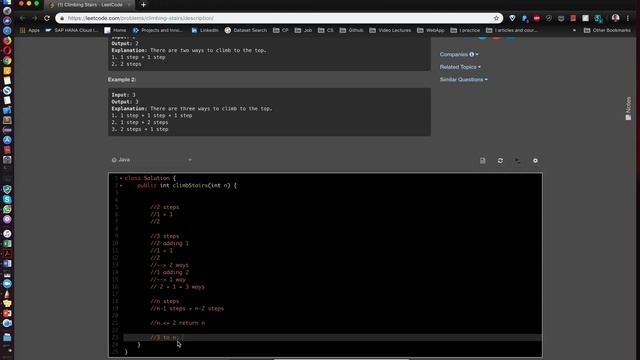
Task: Open the Java language dropdown
Action: [151, 160]
